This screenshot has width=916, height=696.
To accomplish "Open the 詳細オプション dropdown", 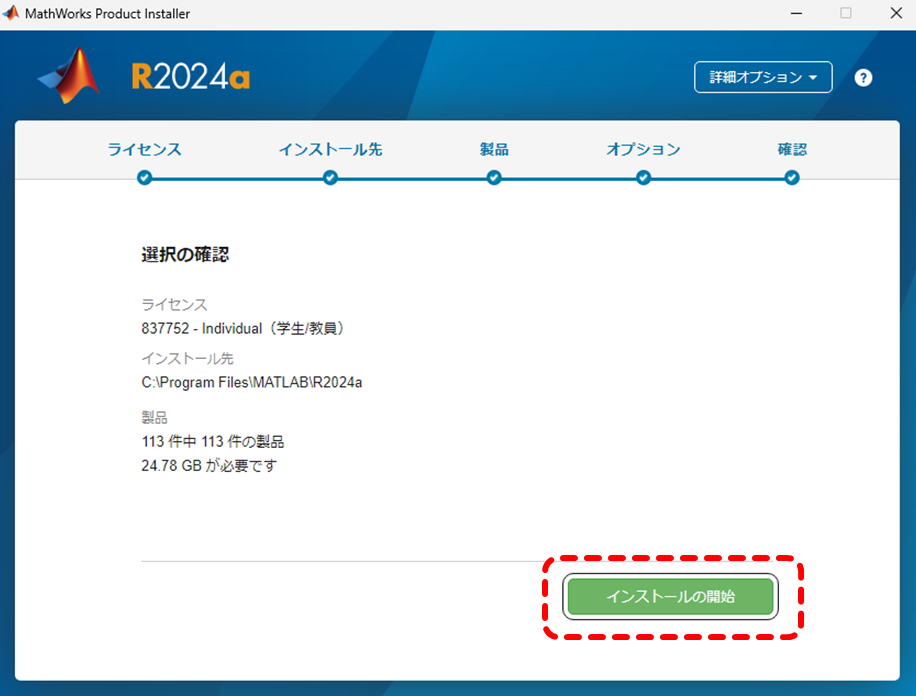I will [x=763, y=77].
